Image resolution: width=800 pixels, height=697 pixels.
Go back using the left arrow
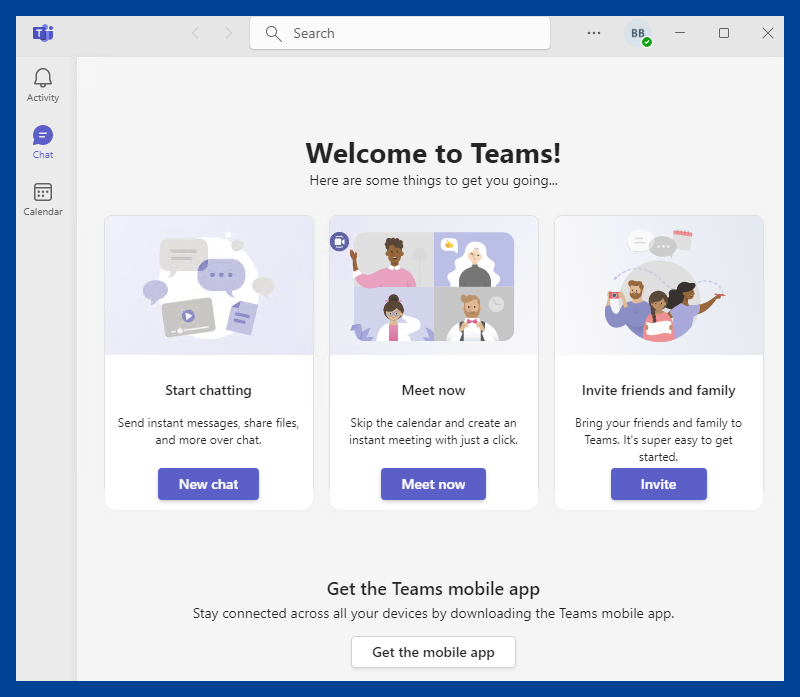pos(196,33)
